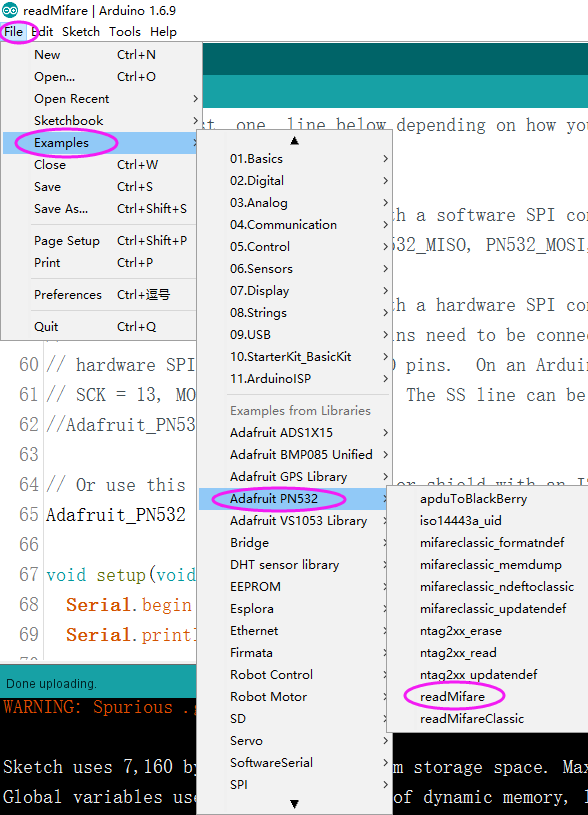Viewport: 588px width, 815px height.
Task: Expand Firmata library examples
Action: (294, 652)
